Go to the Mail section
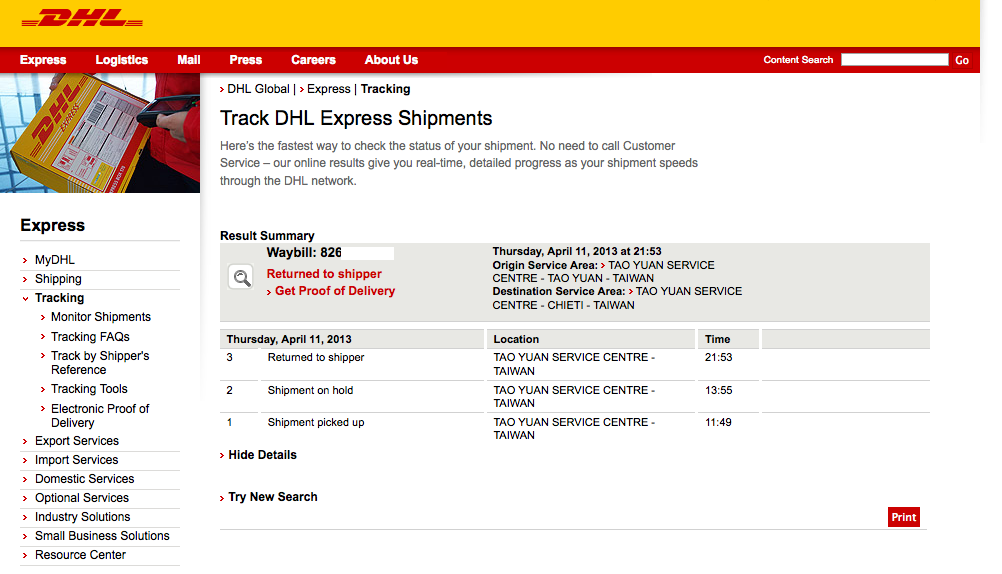The height and width of the screenshot is (574, 1002). point(189,60)
